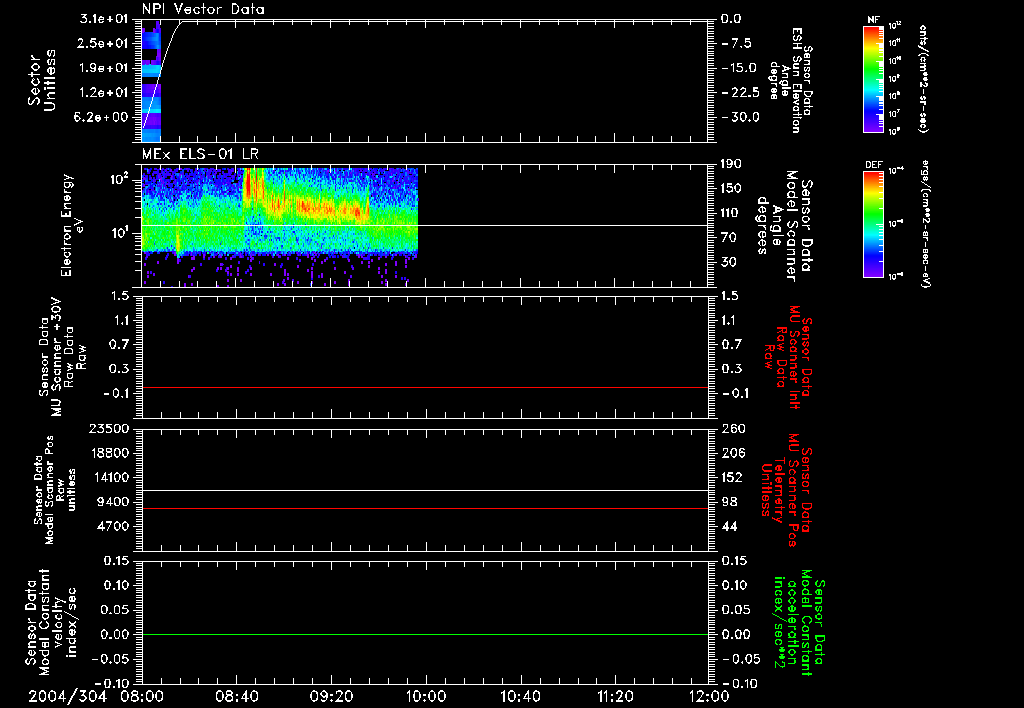Click the NPI sector color data block
The width and height of the screenshot is (1024, 708).
[x=151, y=80]
